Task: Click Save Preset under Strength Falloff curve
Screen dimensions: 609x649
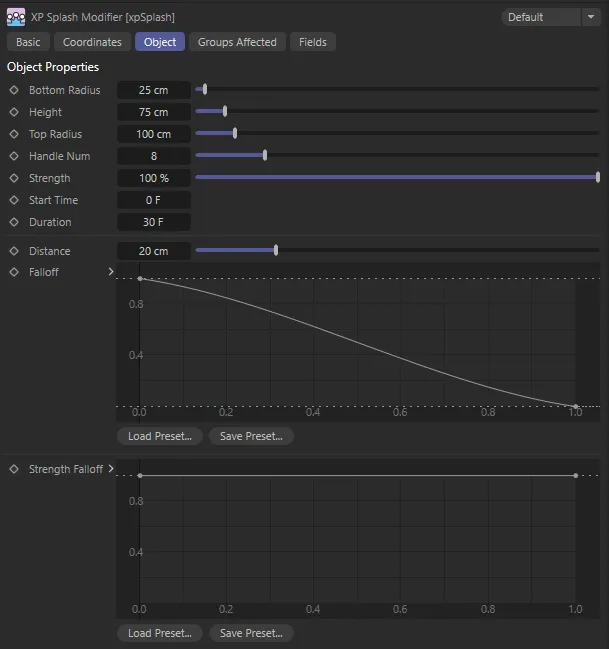Action: 251,633
